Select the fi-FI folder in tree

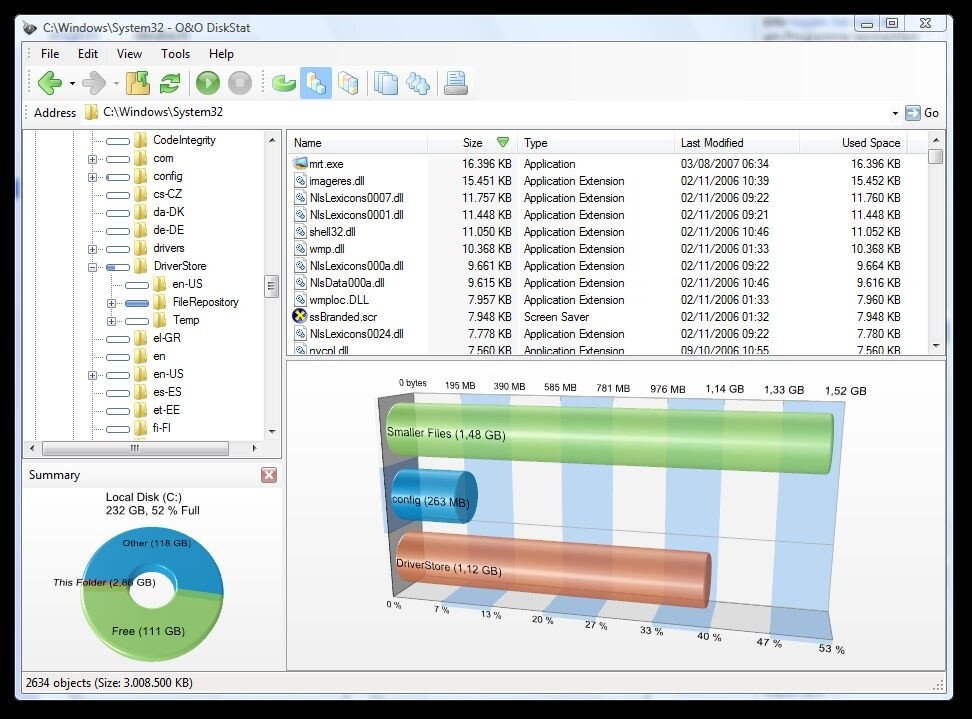click(x=161, y=428)
